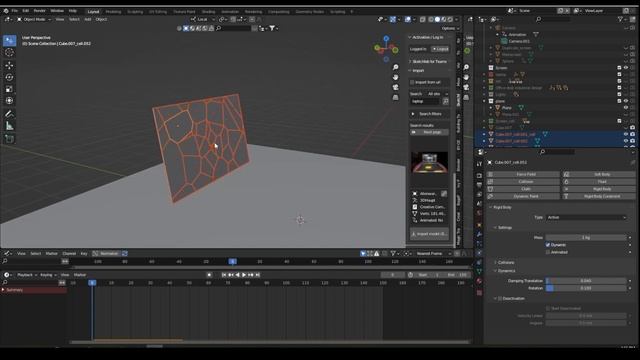Switch to the Shading workspace tab

209,12
